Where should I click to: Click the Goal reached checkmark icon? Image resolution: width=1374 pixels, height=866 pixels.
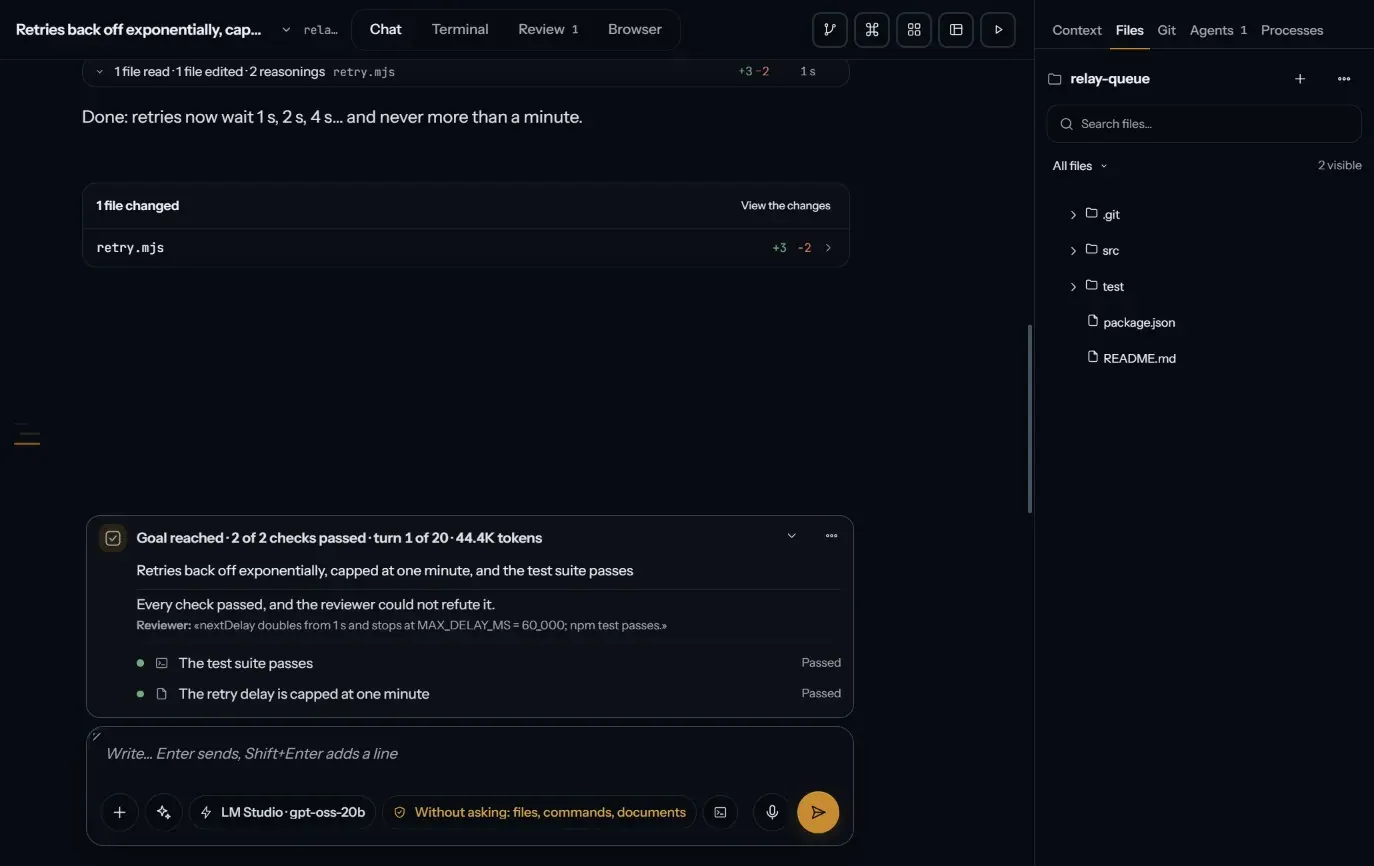click(x=113, y=538)
